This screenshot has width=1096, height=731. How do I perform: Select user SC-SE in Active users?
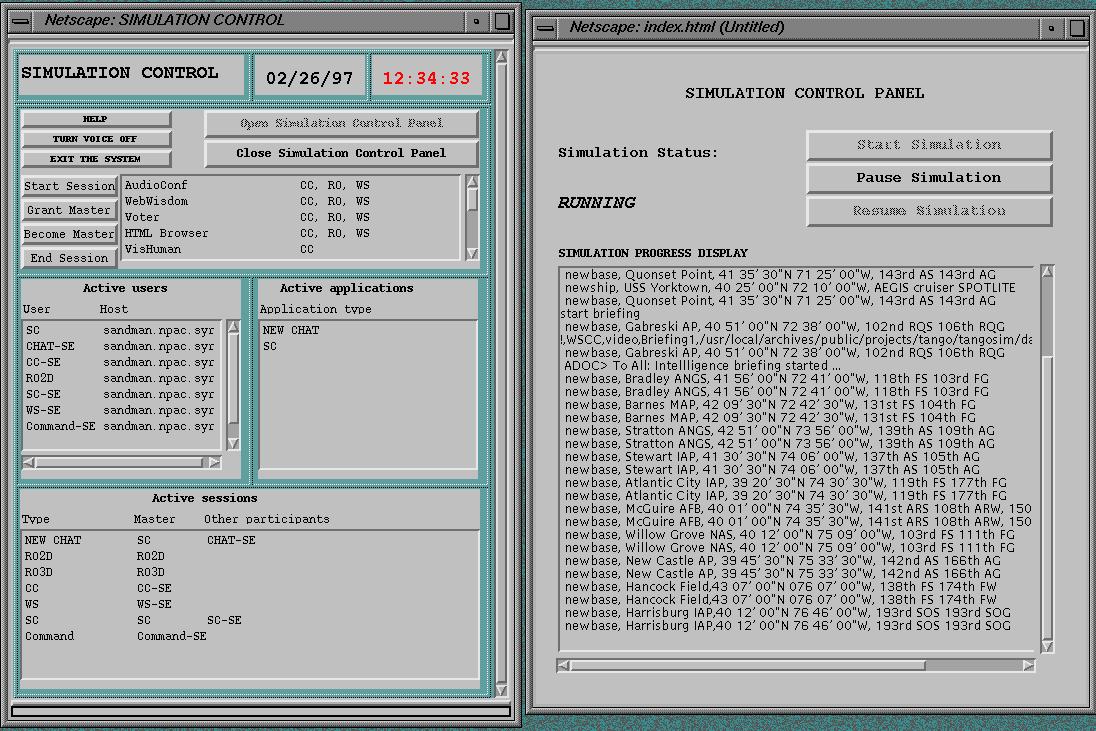[x=122, y=394]
